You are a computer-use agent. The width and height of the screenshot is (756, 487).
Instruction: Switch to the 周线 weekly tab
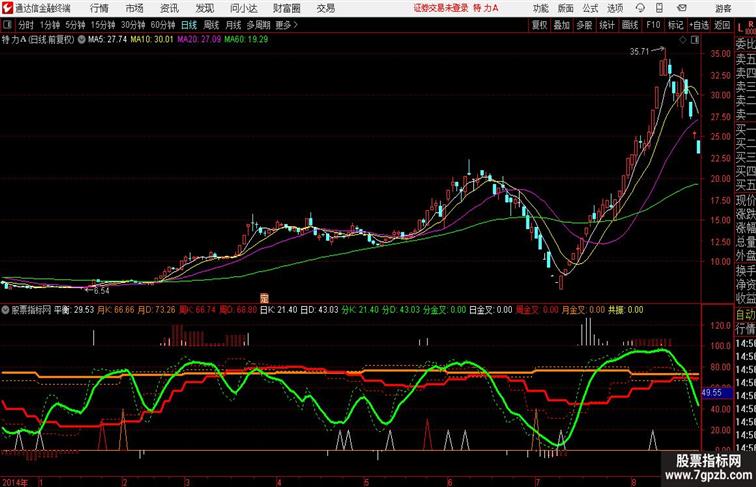pyautogui.click(x=211, y=25)
